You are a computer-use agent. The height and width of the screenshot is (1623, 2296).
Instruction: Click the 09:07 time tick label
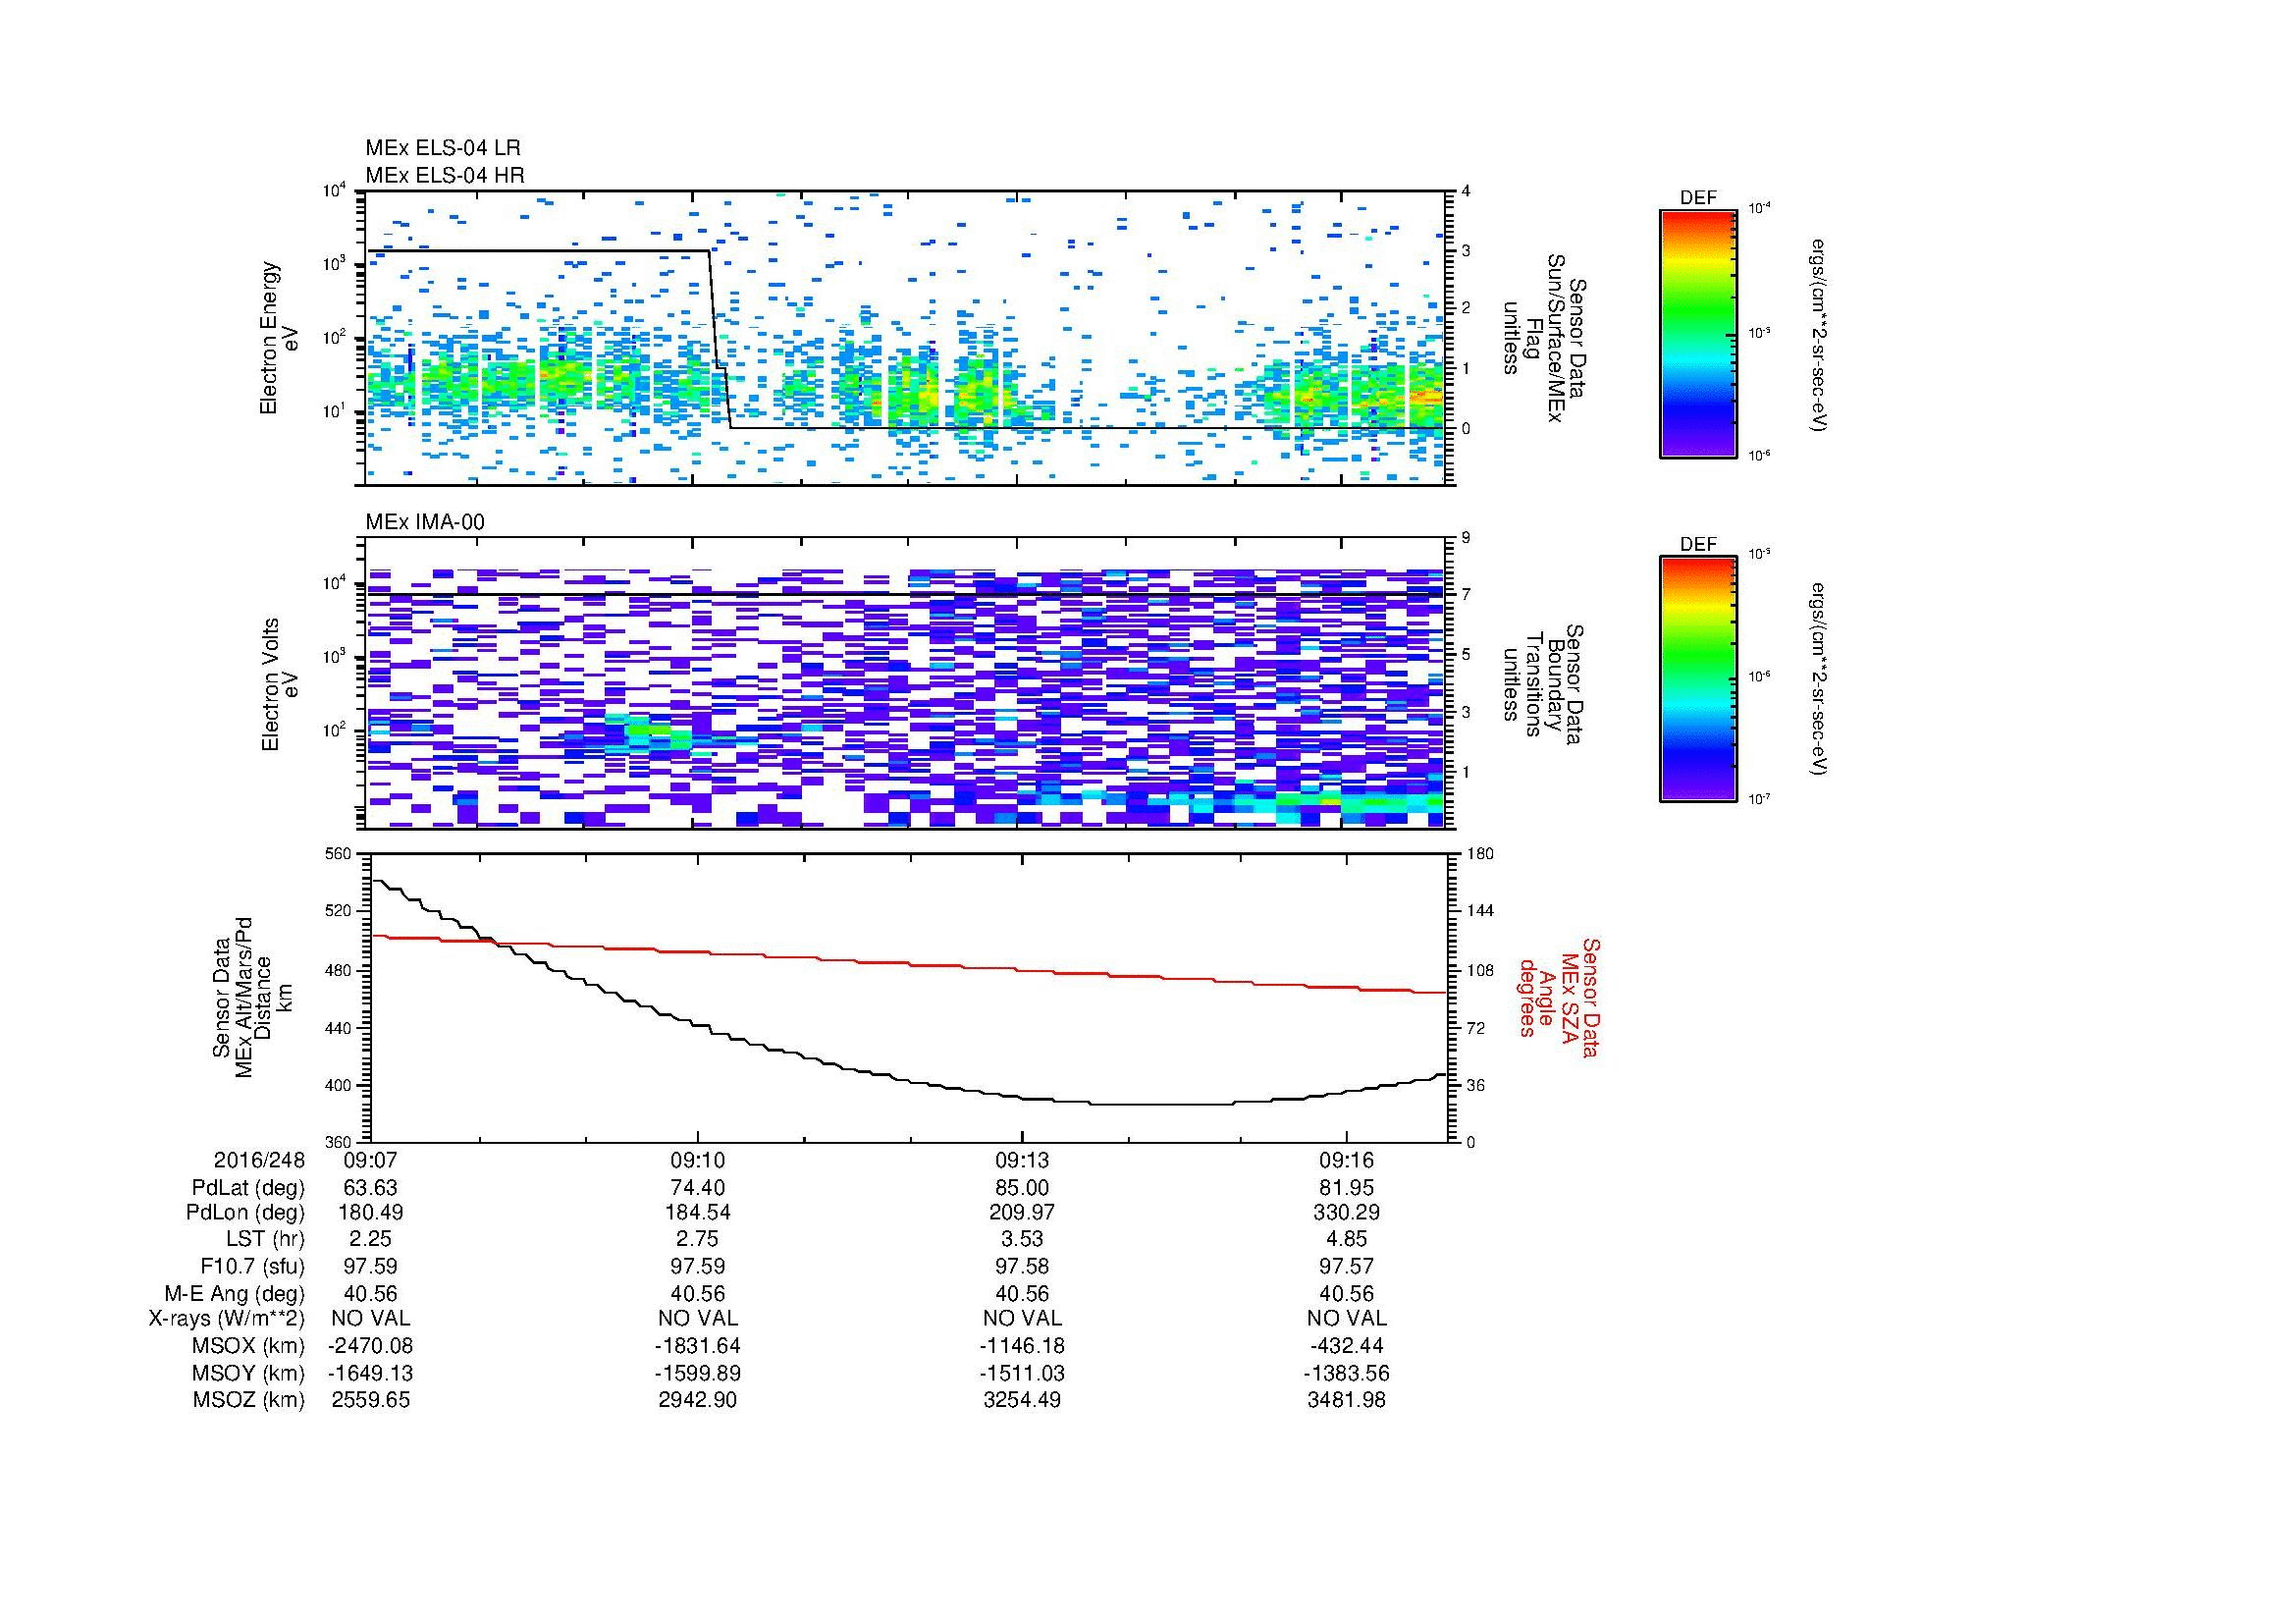(x=371, y=1160)
